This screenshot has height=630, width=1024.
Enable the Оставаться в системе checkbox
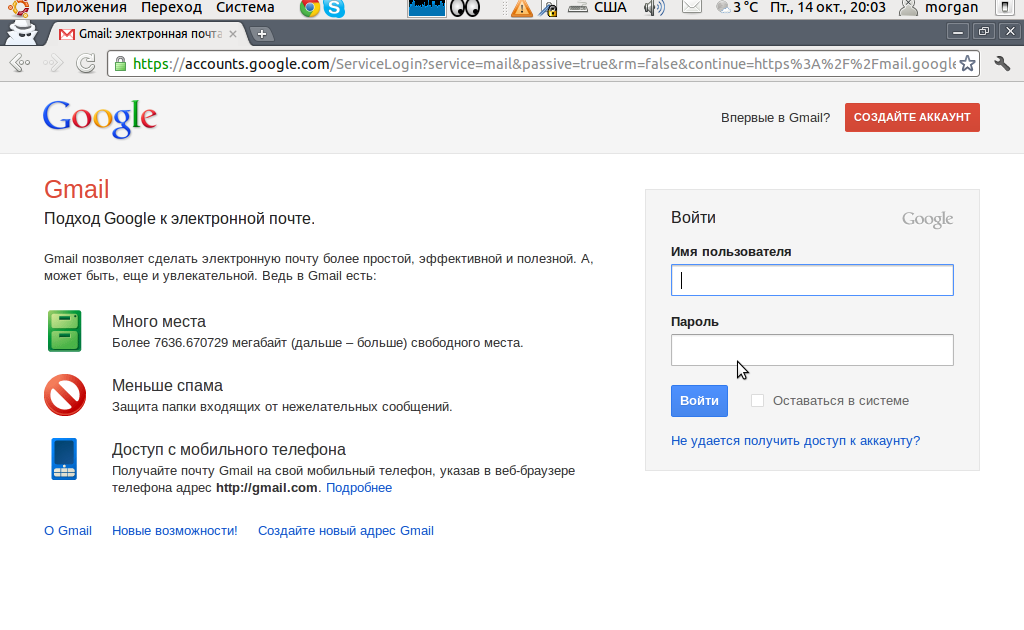click(758, 401)
